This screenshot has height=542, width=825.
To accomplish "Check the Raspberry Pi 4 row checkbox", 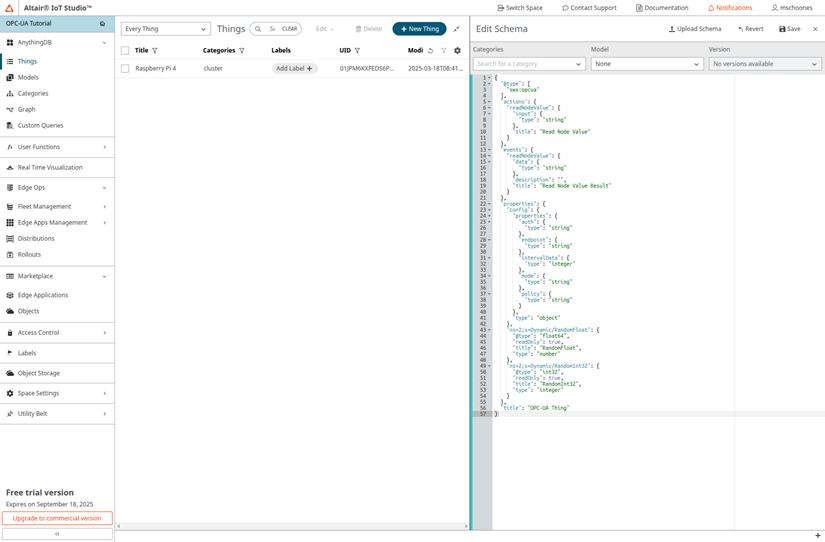I will 125,68.
